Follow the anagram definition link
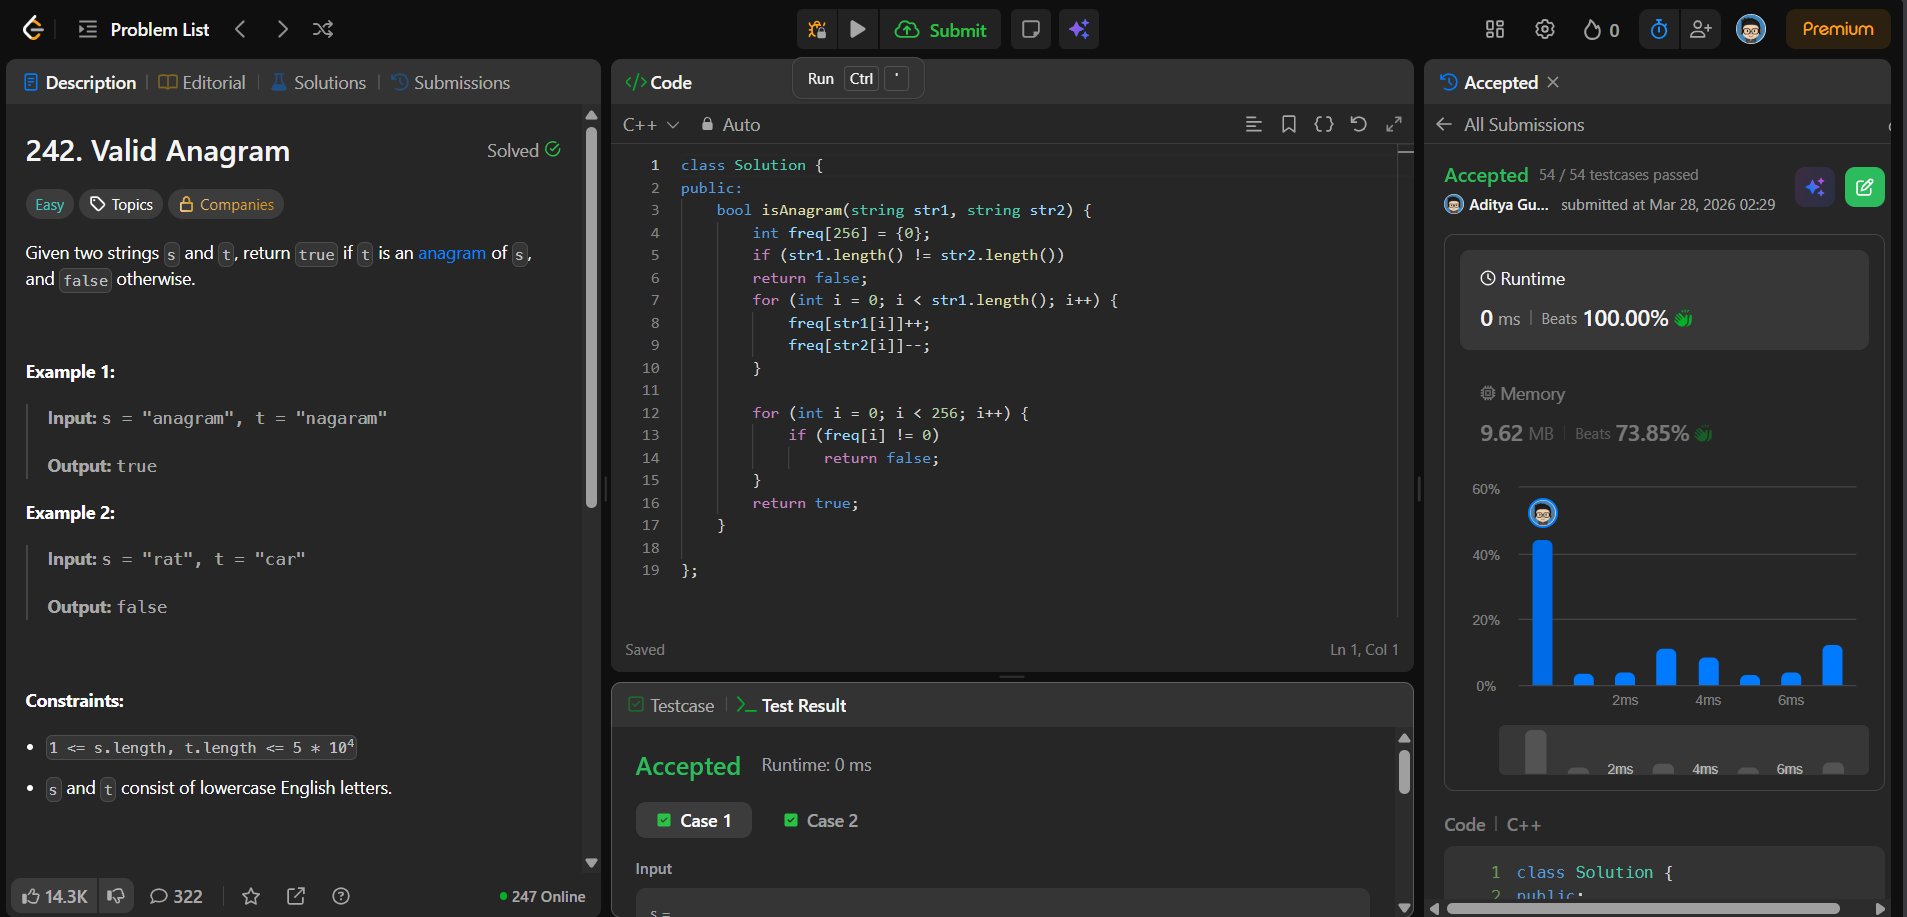This screenshot has height=917, width=1907. click(451, 253)
